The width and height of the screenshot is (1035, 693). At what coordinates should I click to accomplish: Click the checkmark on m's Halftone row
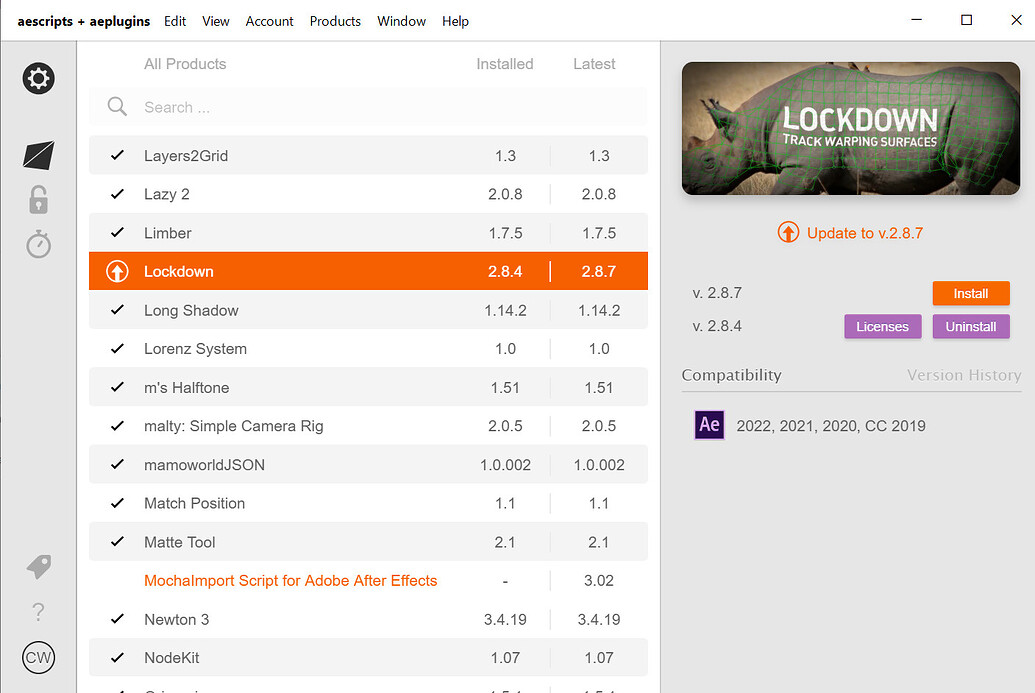[x=117, y=387]
